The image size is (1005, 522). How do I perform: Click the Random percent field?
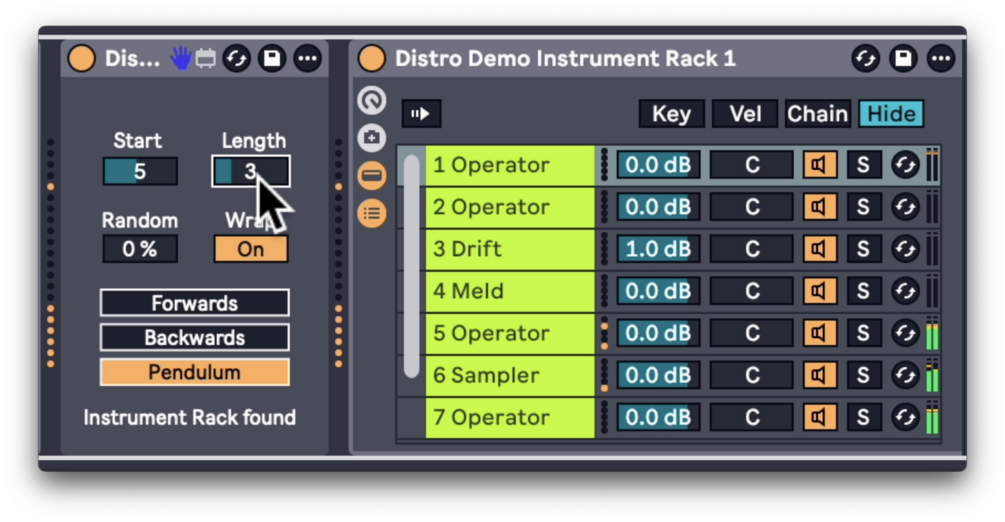[x=140, y=249]
